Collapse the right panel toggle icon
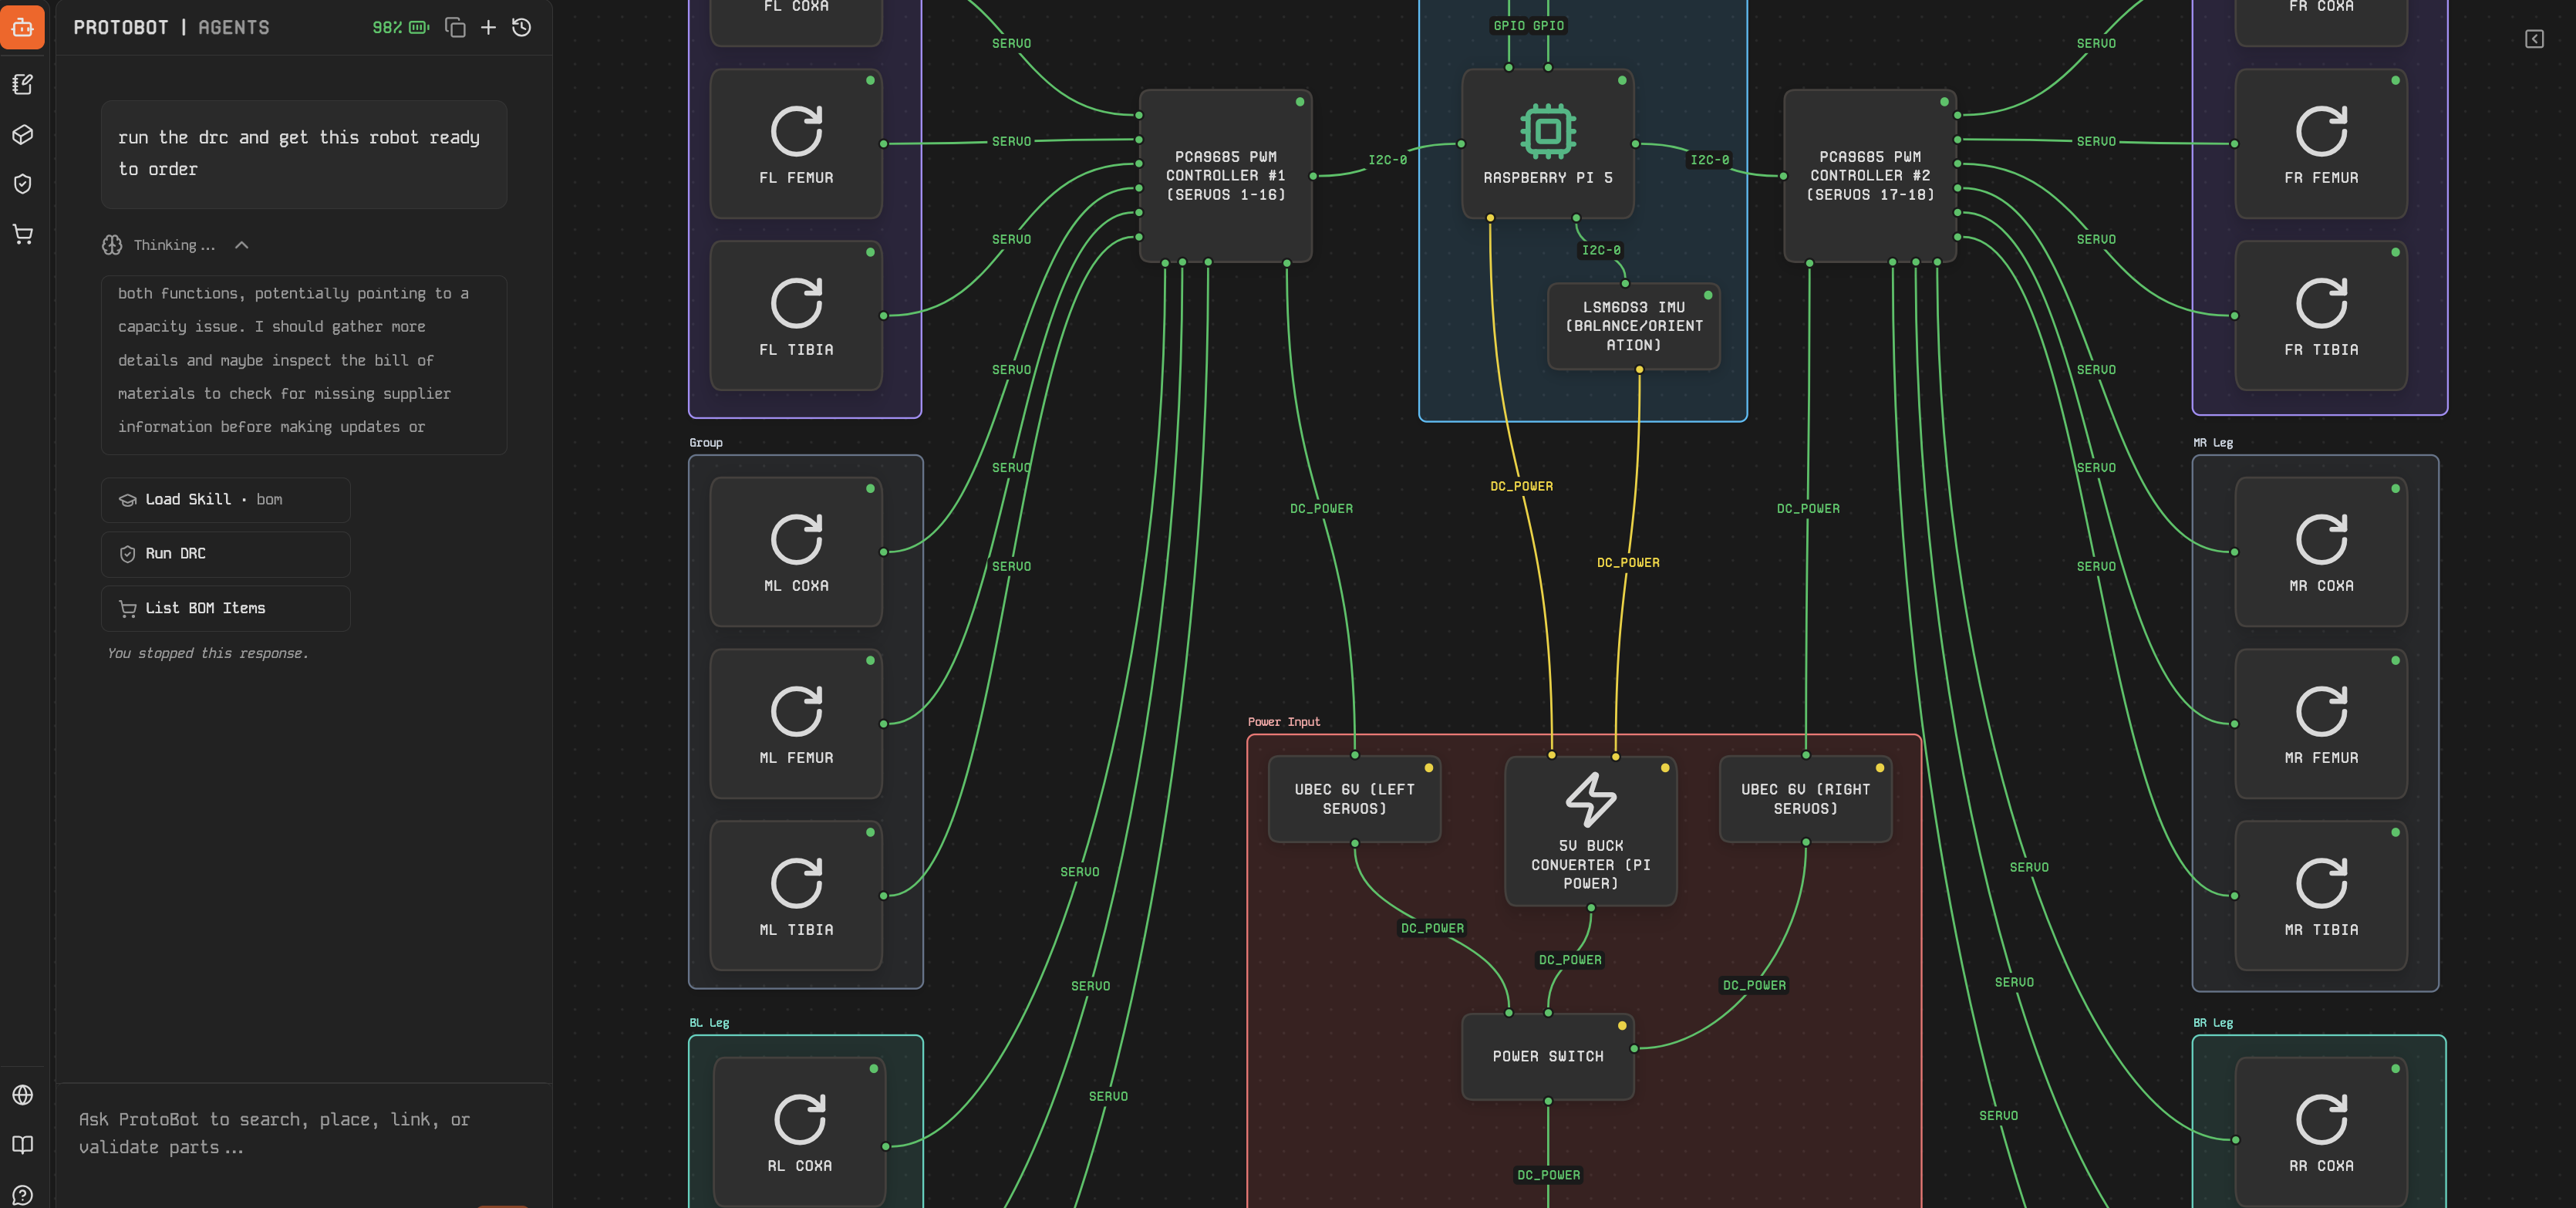The image size is (2576, 1208). (2534, 39)
